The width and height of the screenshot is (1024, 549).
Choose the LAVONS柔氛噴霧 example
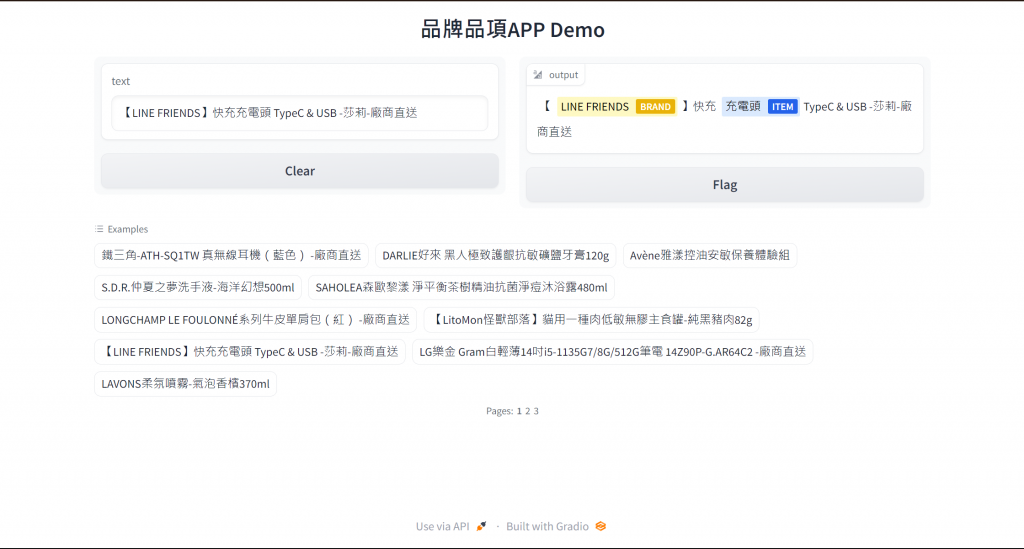pyautogui.click(x=185, y=384)
